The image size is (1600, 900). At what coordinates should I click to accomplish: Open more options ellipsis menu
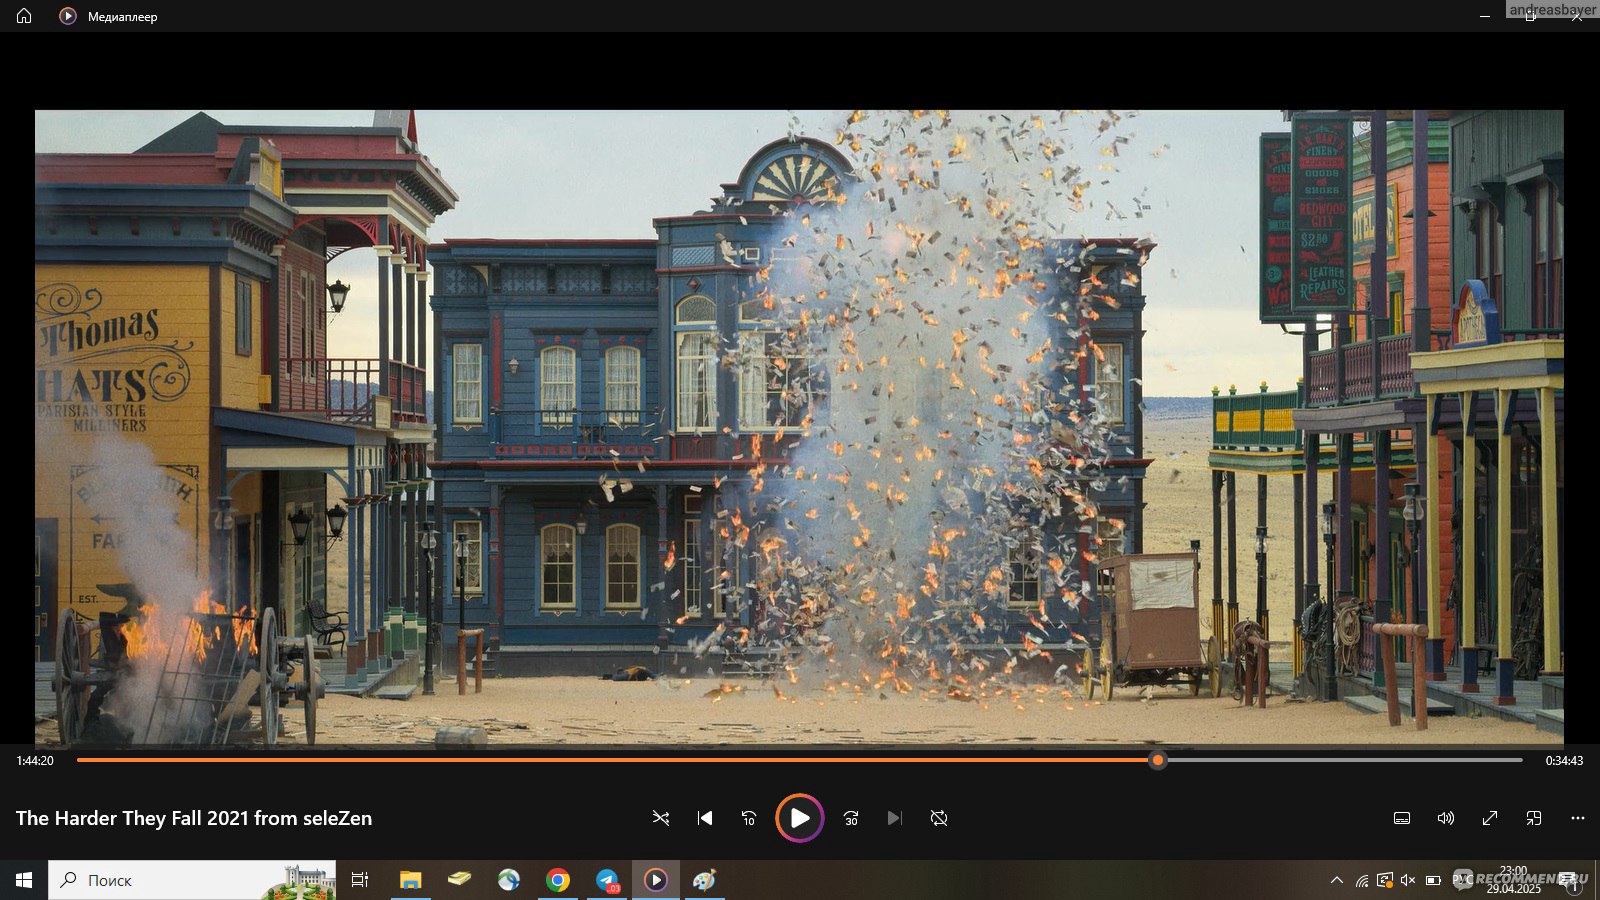[1578, 818]
